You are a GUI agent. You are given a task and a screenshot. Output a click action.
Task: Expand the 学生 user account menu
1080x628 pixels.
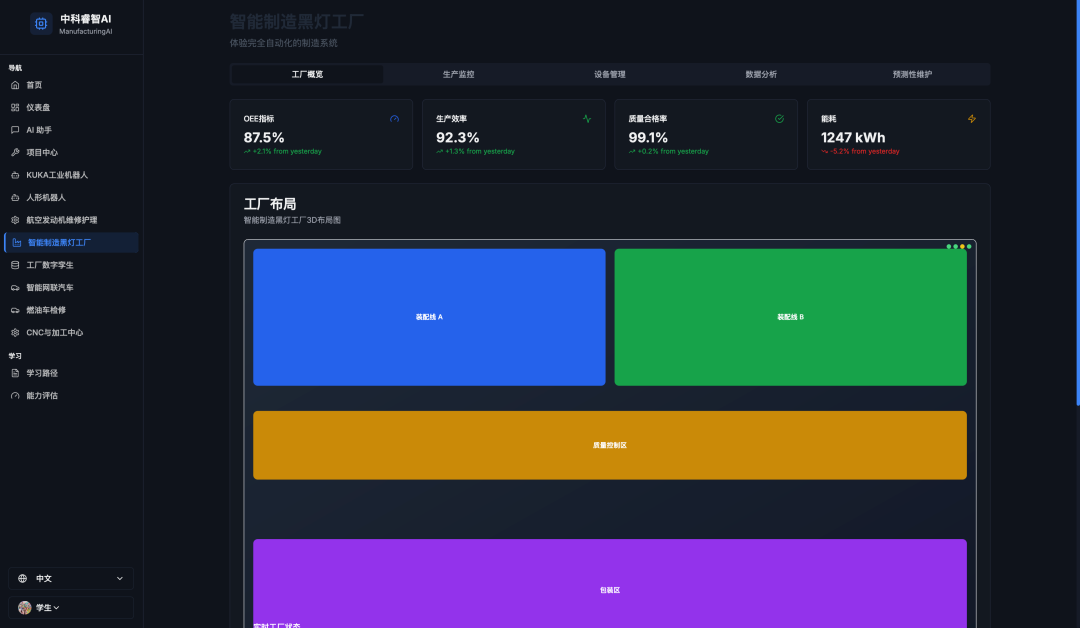pyautogui.click(x=71, y=607)
